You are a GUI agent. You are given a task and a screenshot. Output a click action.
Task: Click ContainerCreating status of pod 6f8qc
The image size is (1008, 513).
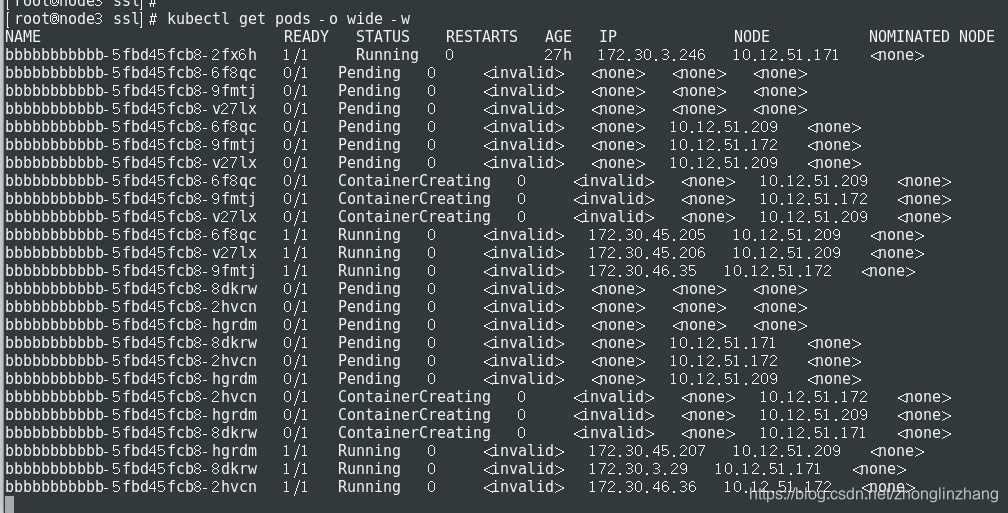pos(414,181)
